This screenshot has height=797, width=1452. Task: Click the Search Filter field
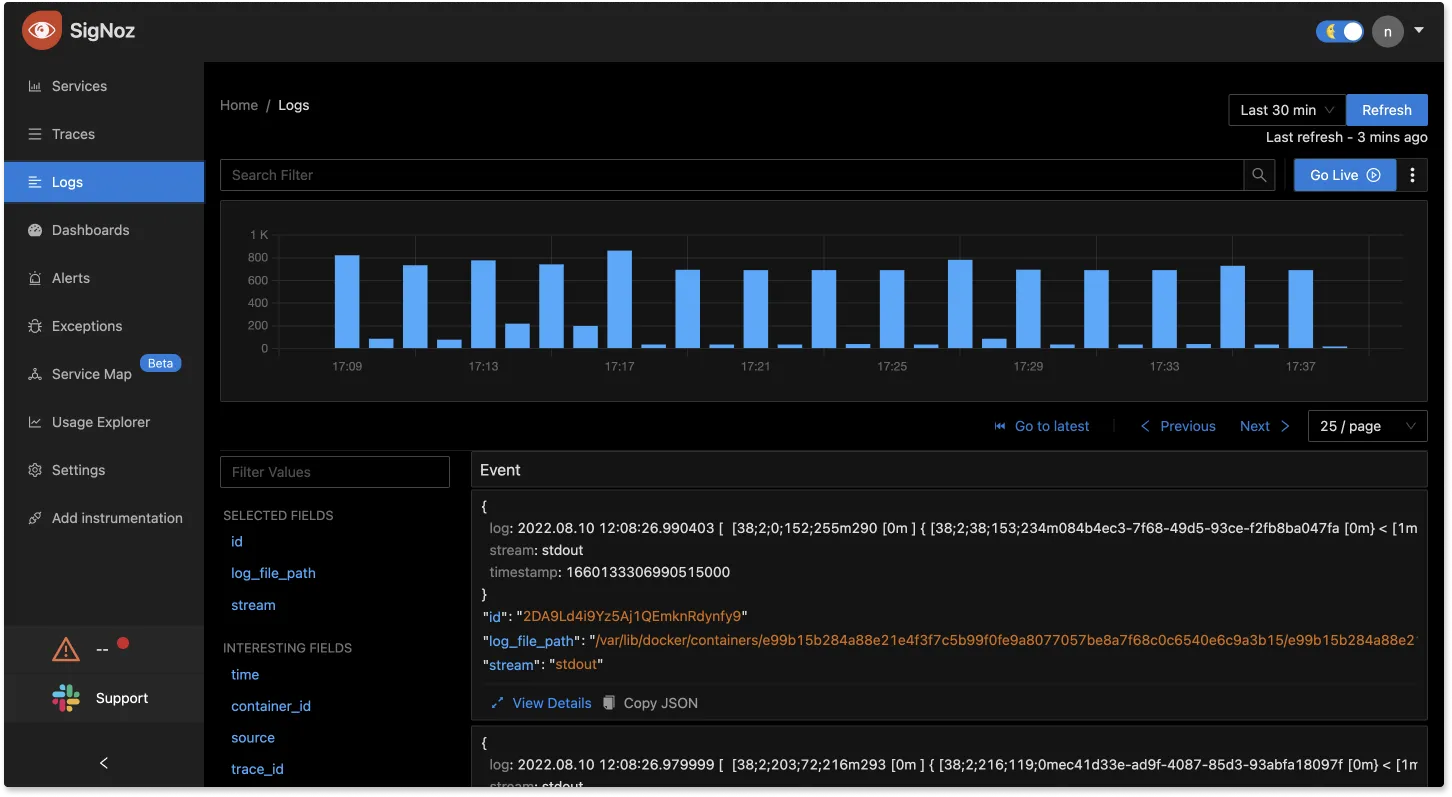[732, 175]
